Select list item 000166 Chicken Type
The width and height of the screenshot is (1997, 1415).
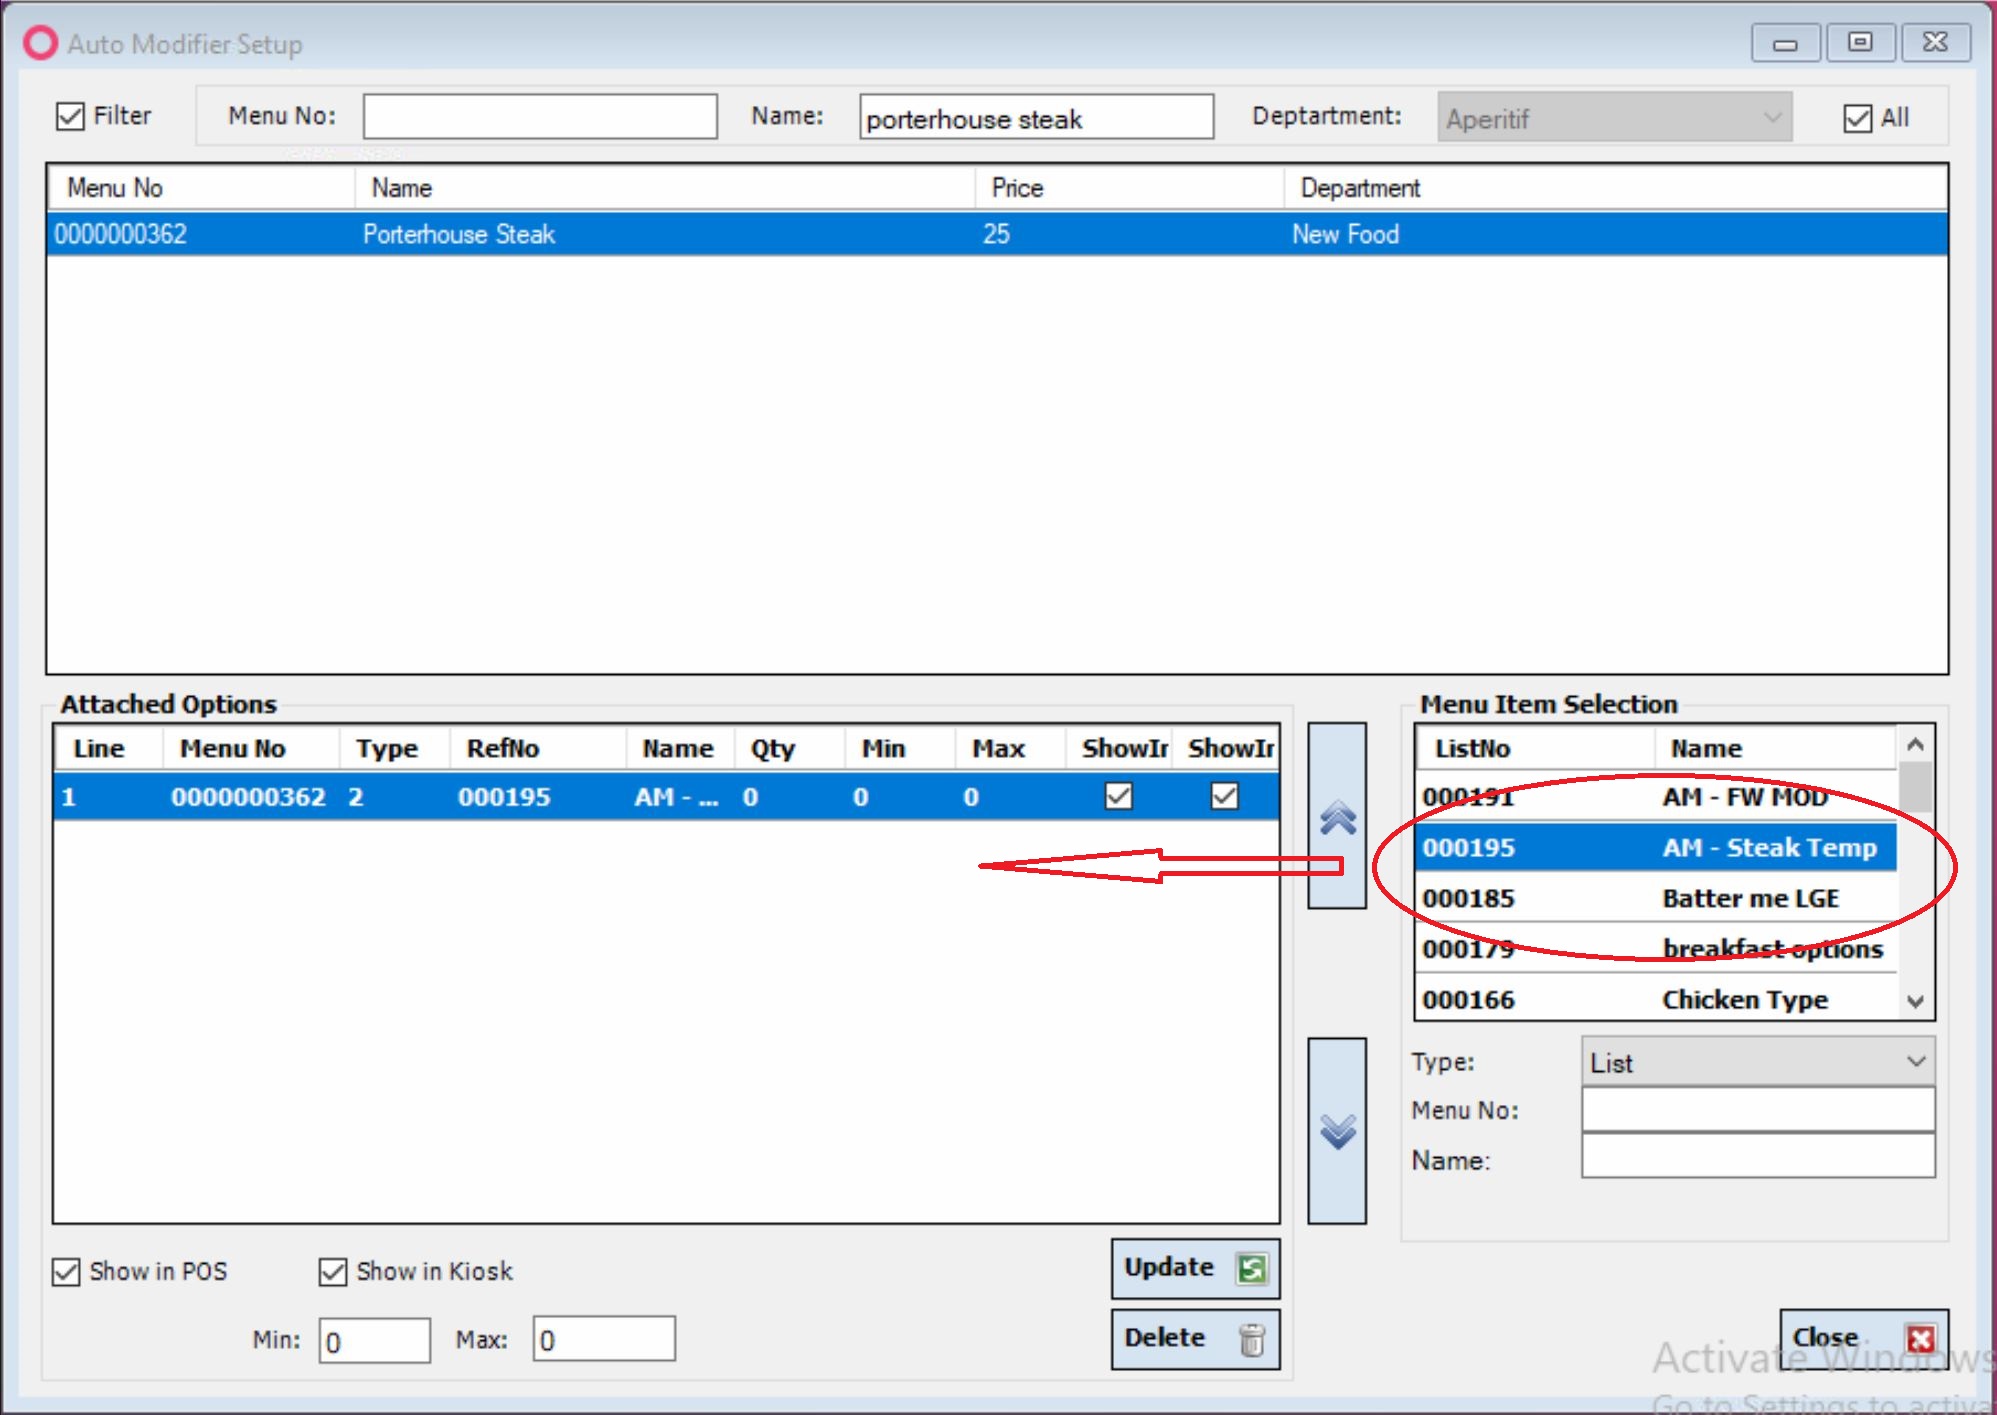click(1656, 999)
